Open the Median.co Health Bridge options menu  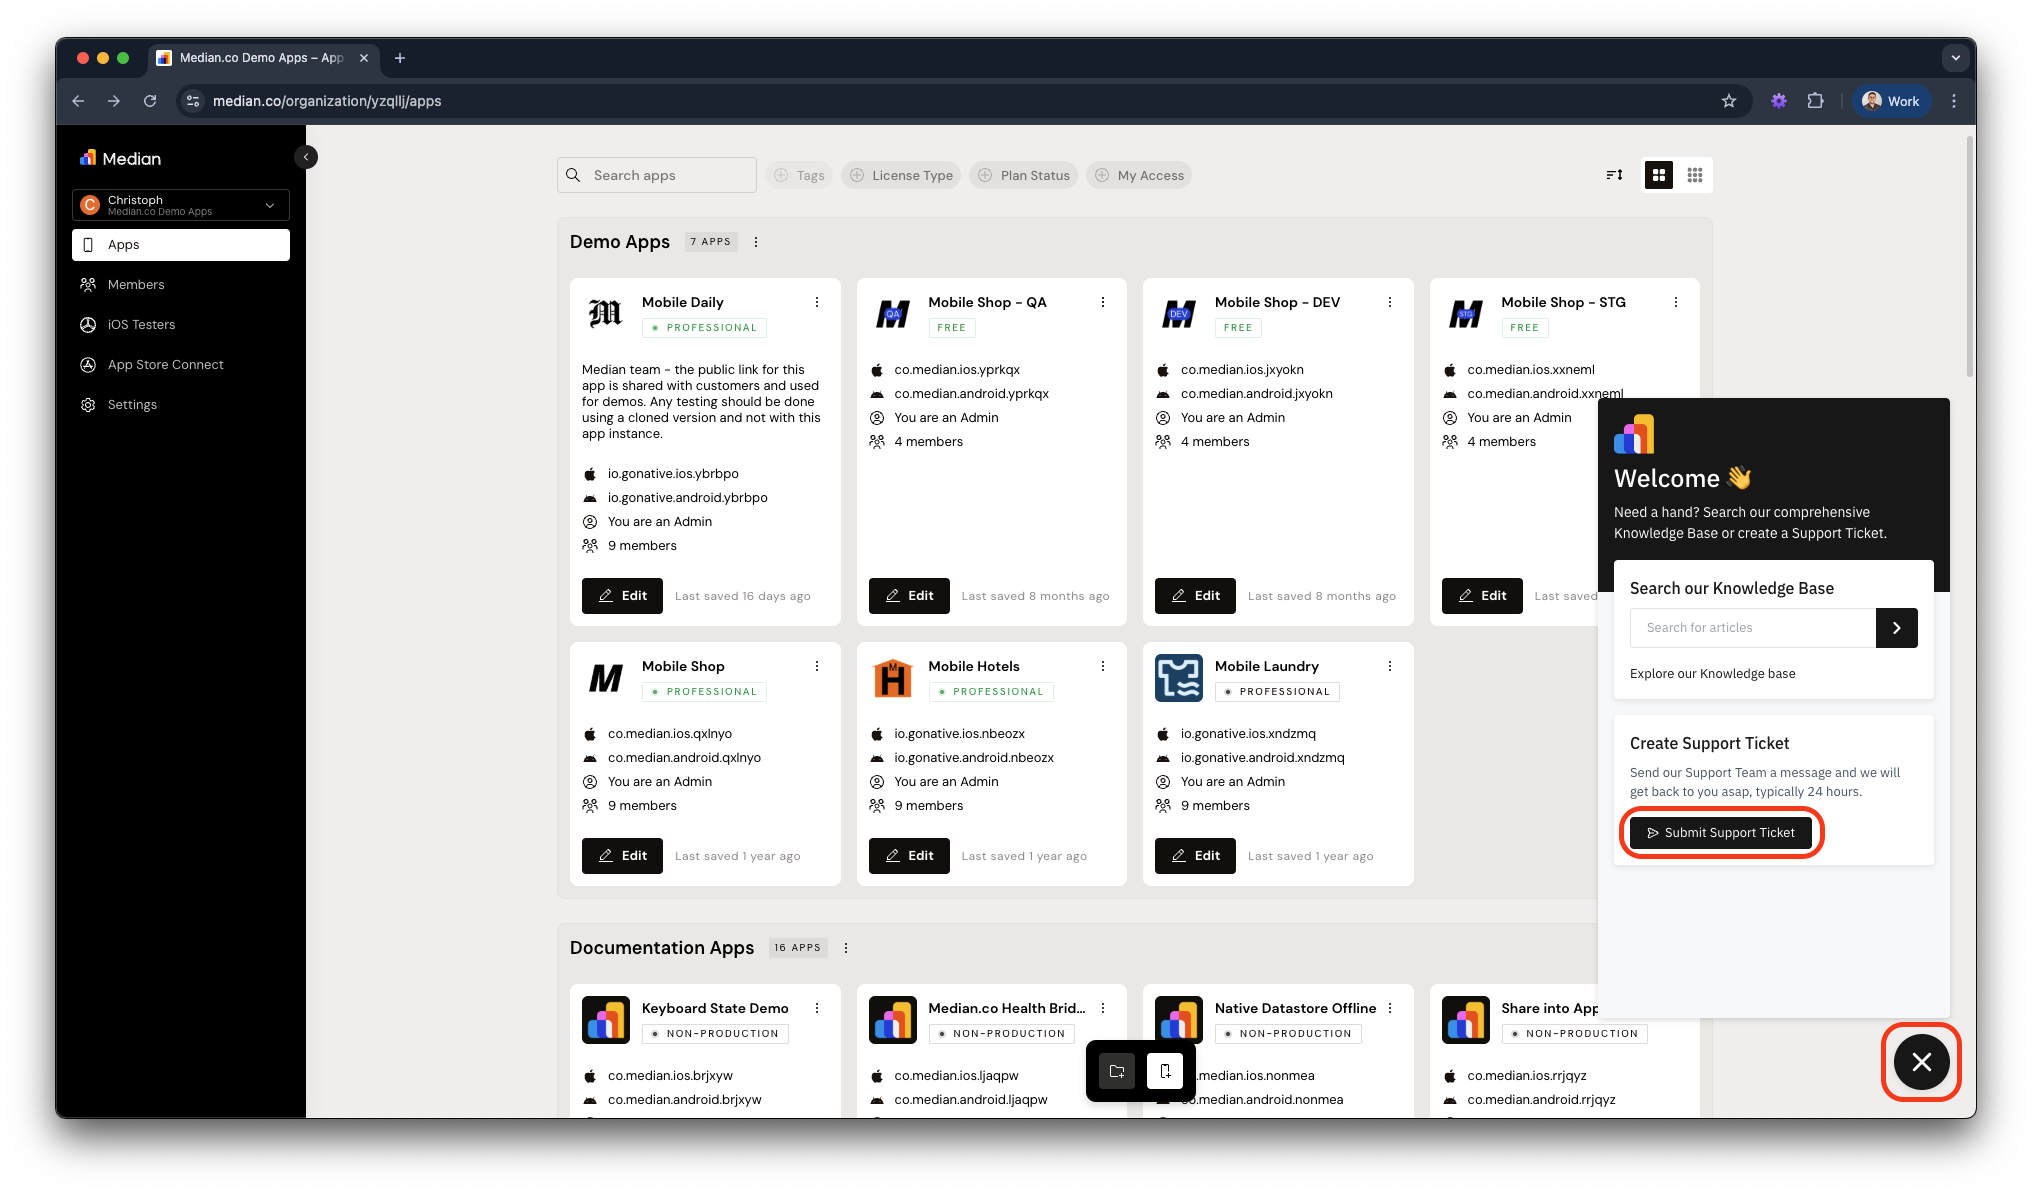point(1103,1008)
